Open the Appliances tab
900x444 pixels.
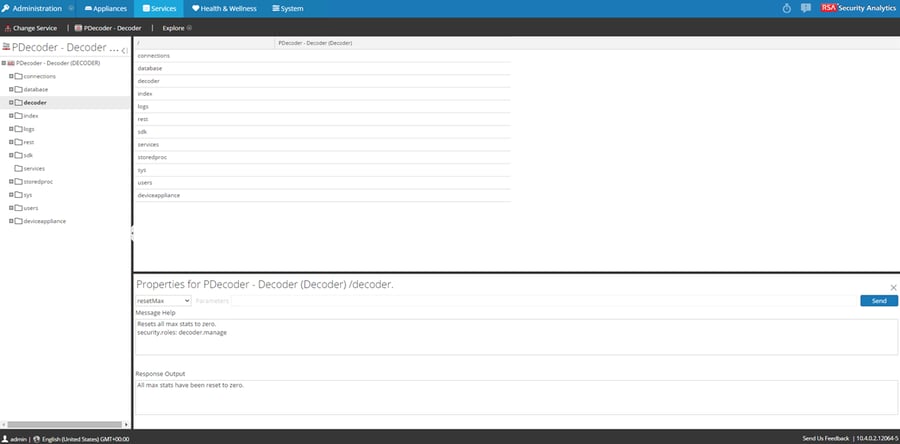[106, 9]
